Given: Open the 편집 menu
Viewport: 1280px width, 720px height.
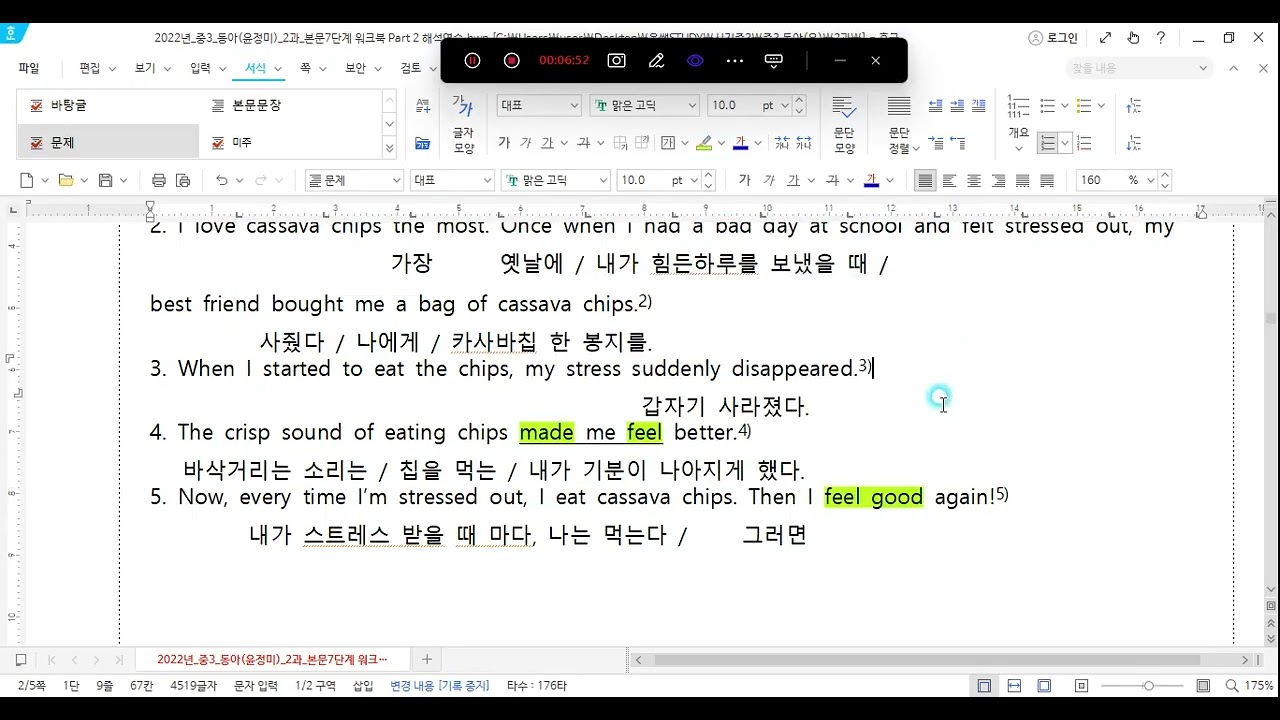Looking at the screenshot, I should tap(90, 68).
